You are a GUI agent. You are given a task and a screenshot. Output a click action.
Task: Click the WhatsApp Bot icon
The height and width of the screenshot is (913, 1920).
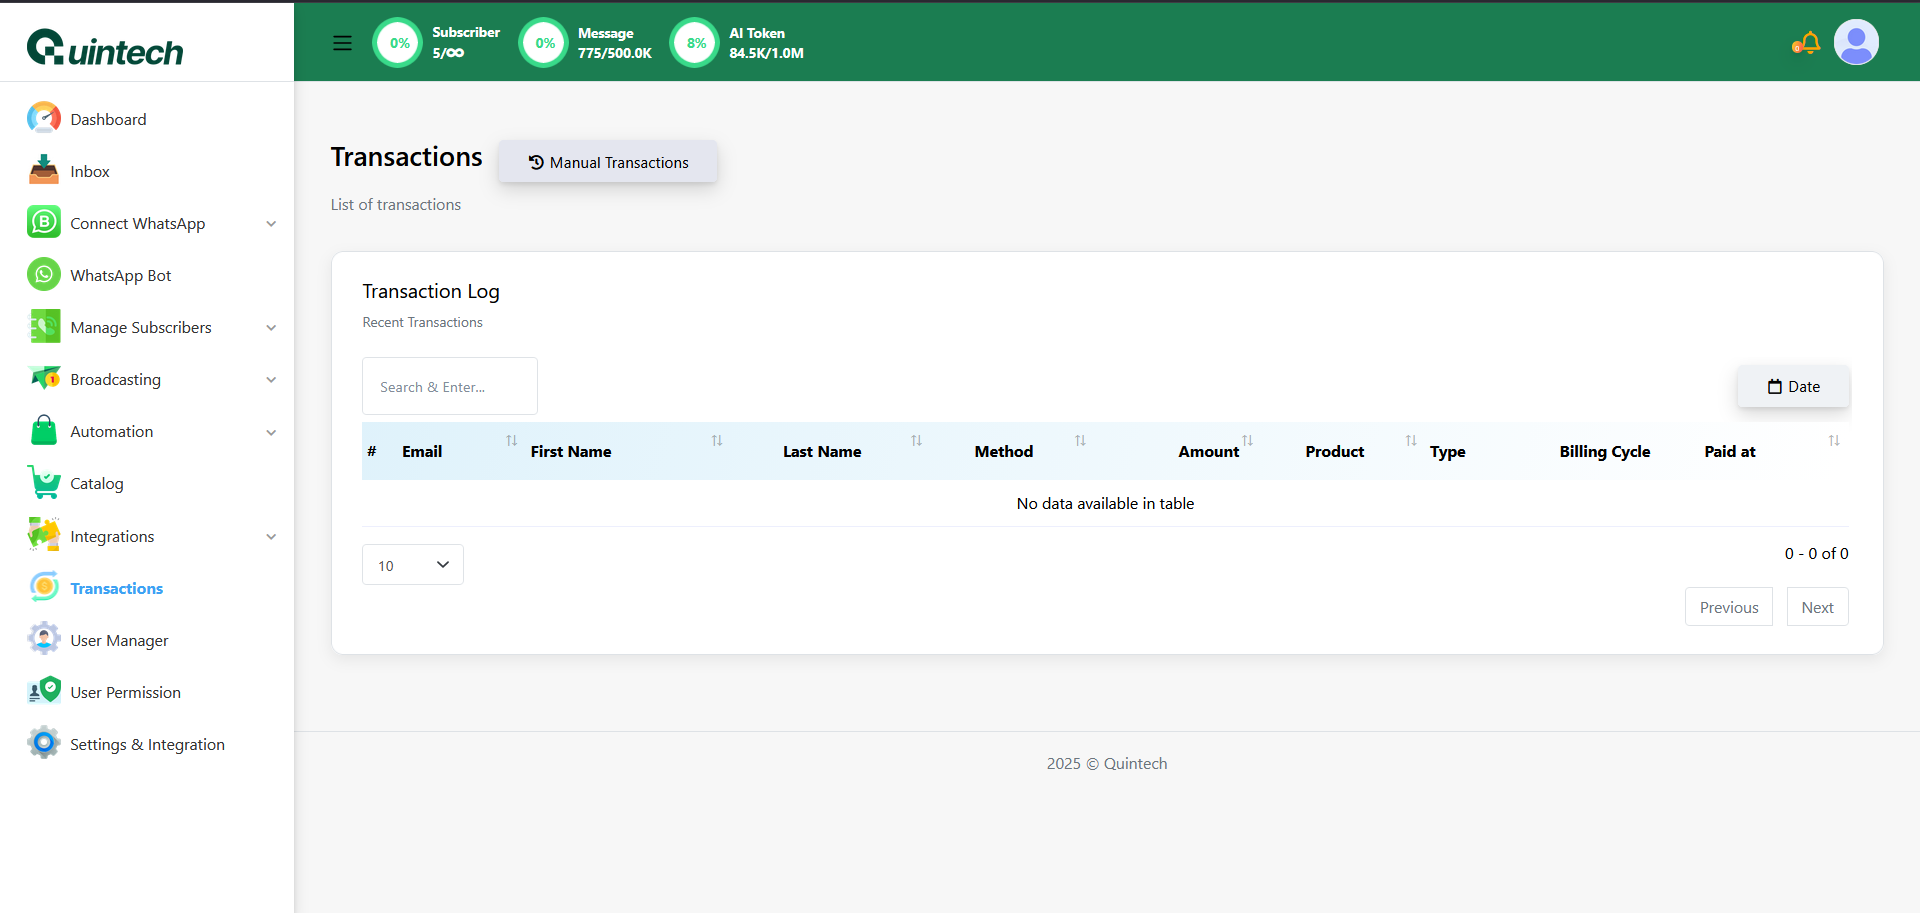pos(44,275)
